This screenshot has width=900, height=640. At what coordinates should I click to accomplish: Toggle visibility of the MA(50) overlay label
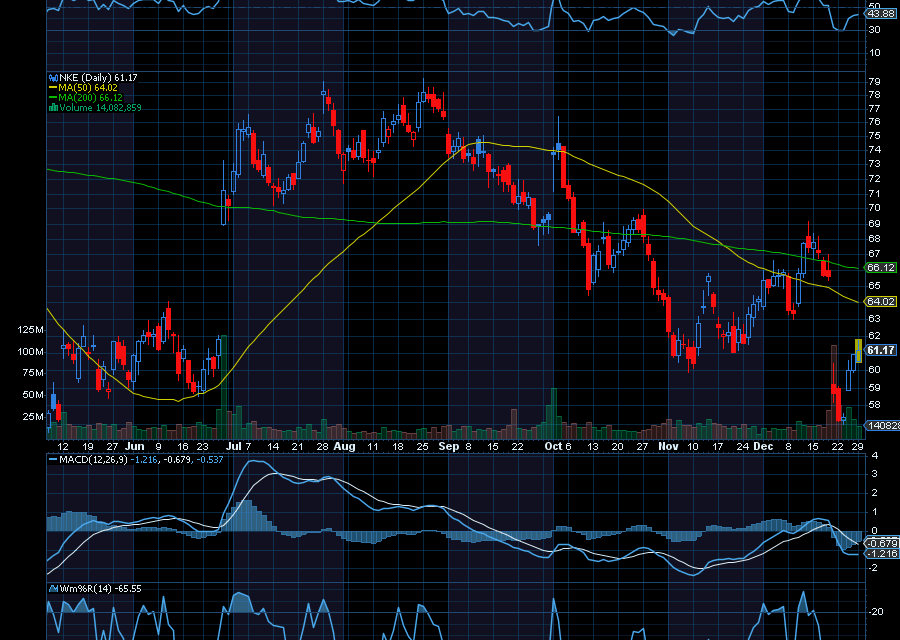click(75, 88)
